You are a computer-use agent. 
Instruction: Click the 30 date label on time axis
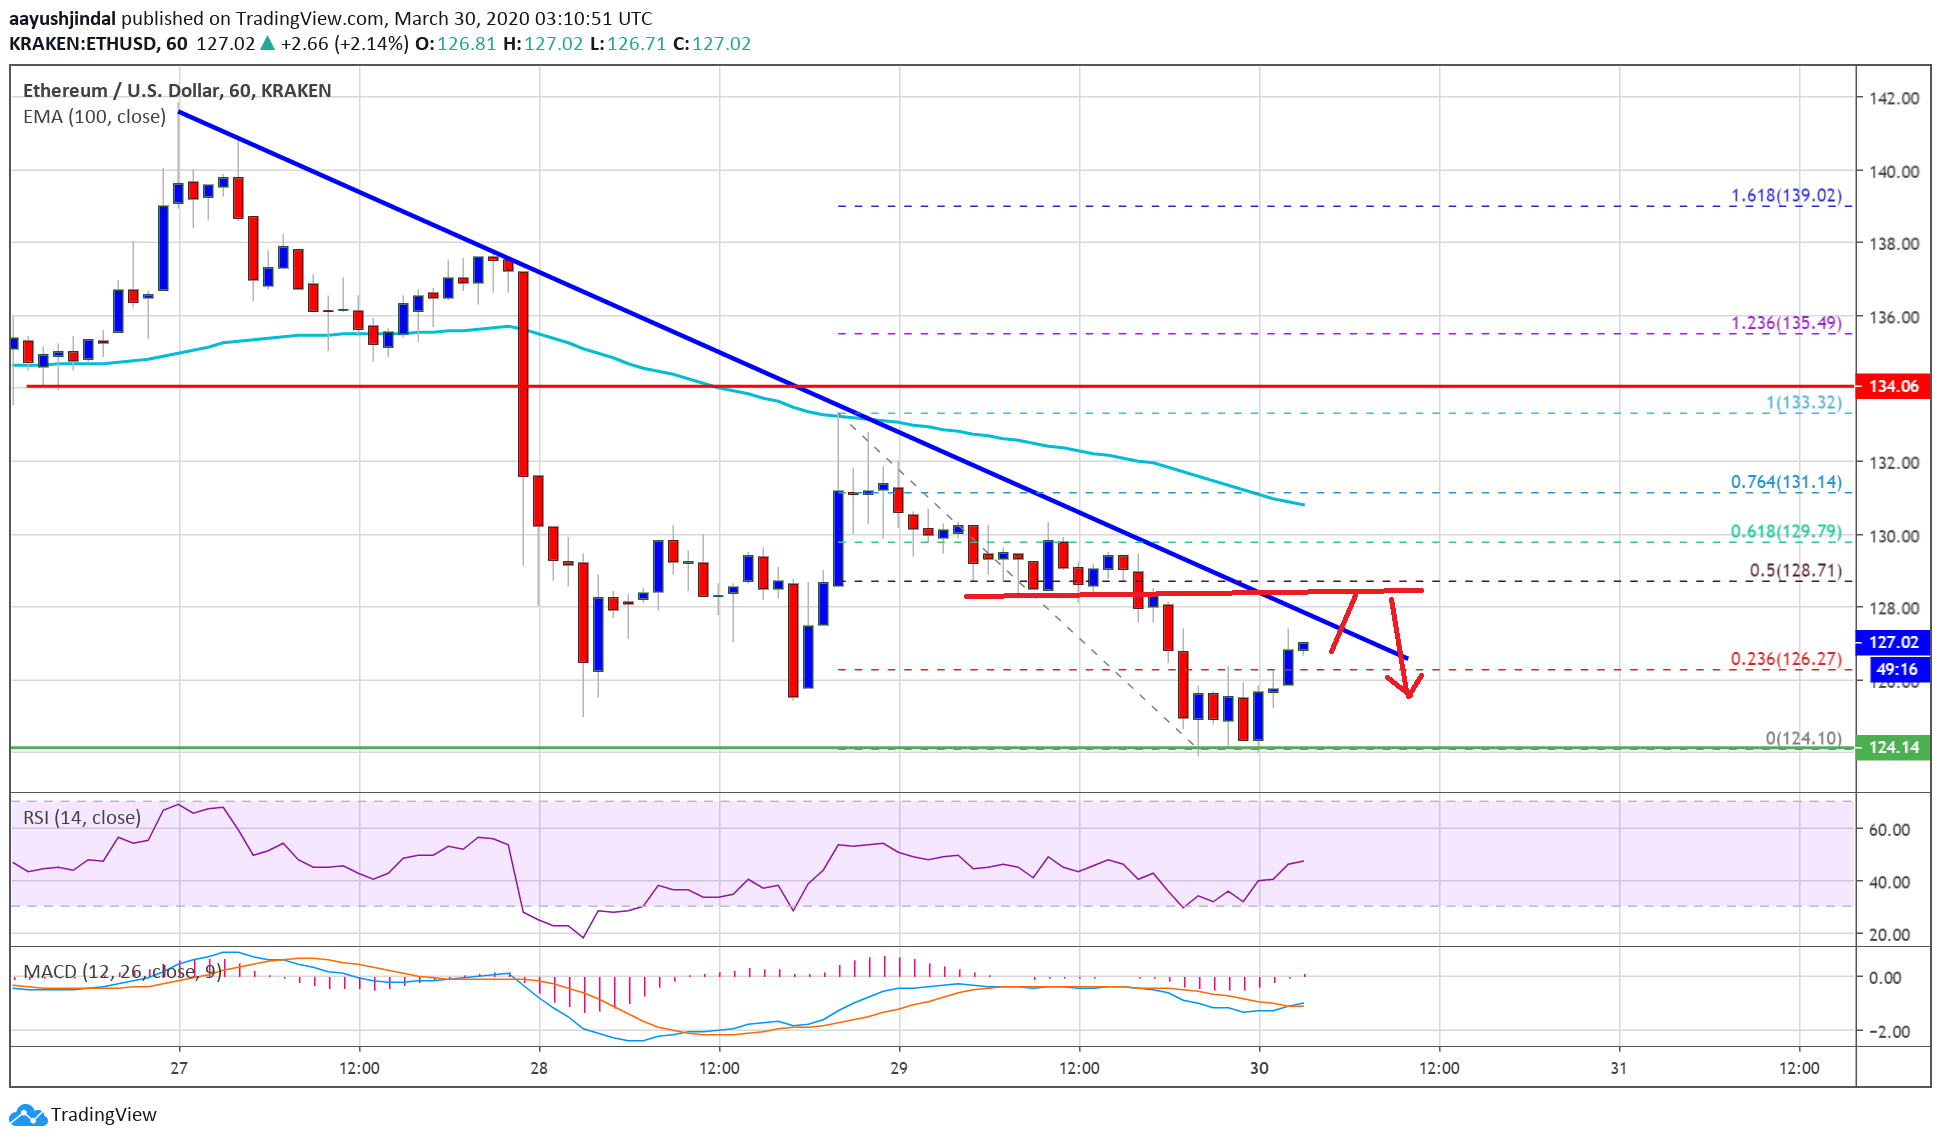click(x=1259, y=1068)
